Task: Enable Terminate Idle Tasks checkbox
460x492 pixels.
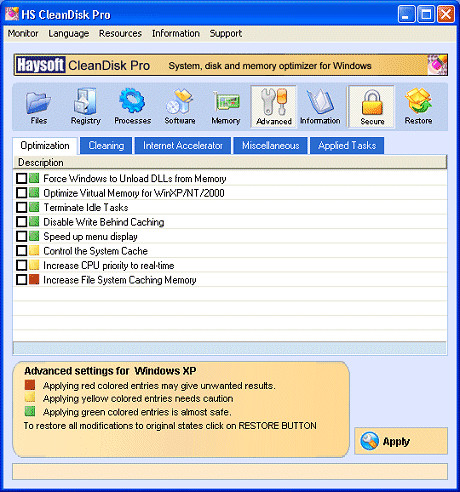Action: click(x=22, y=207)
